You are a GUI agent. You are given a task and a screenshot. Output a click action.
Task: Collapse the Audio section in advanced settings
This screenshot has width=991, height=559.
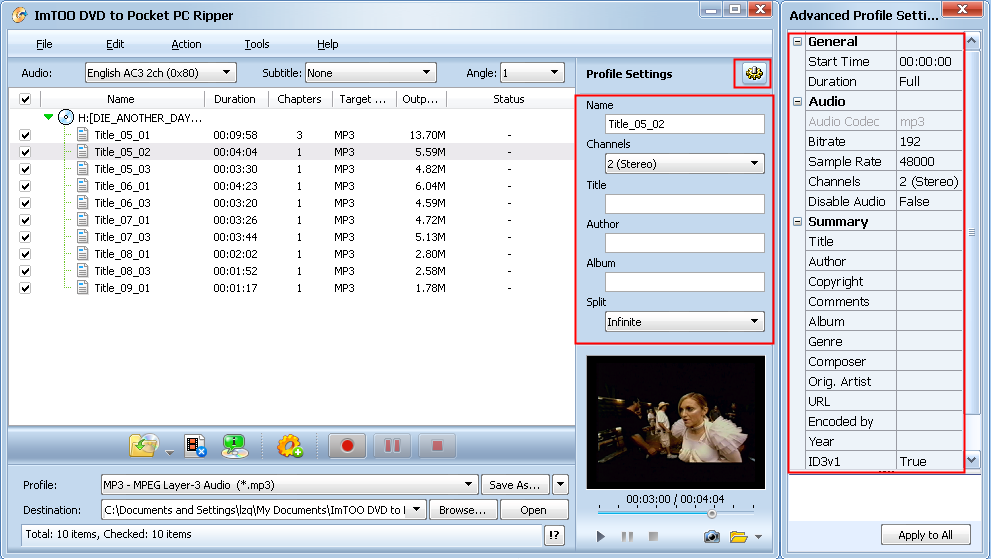pyautogui.click(x=798, y=102)
